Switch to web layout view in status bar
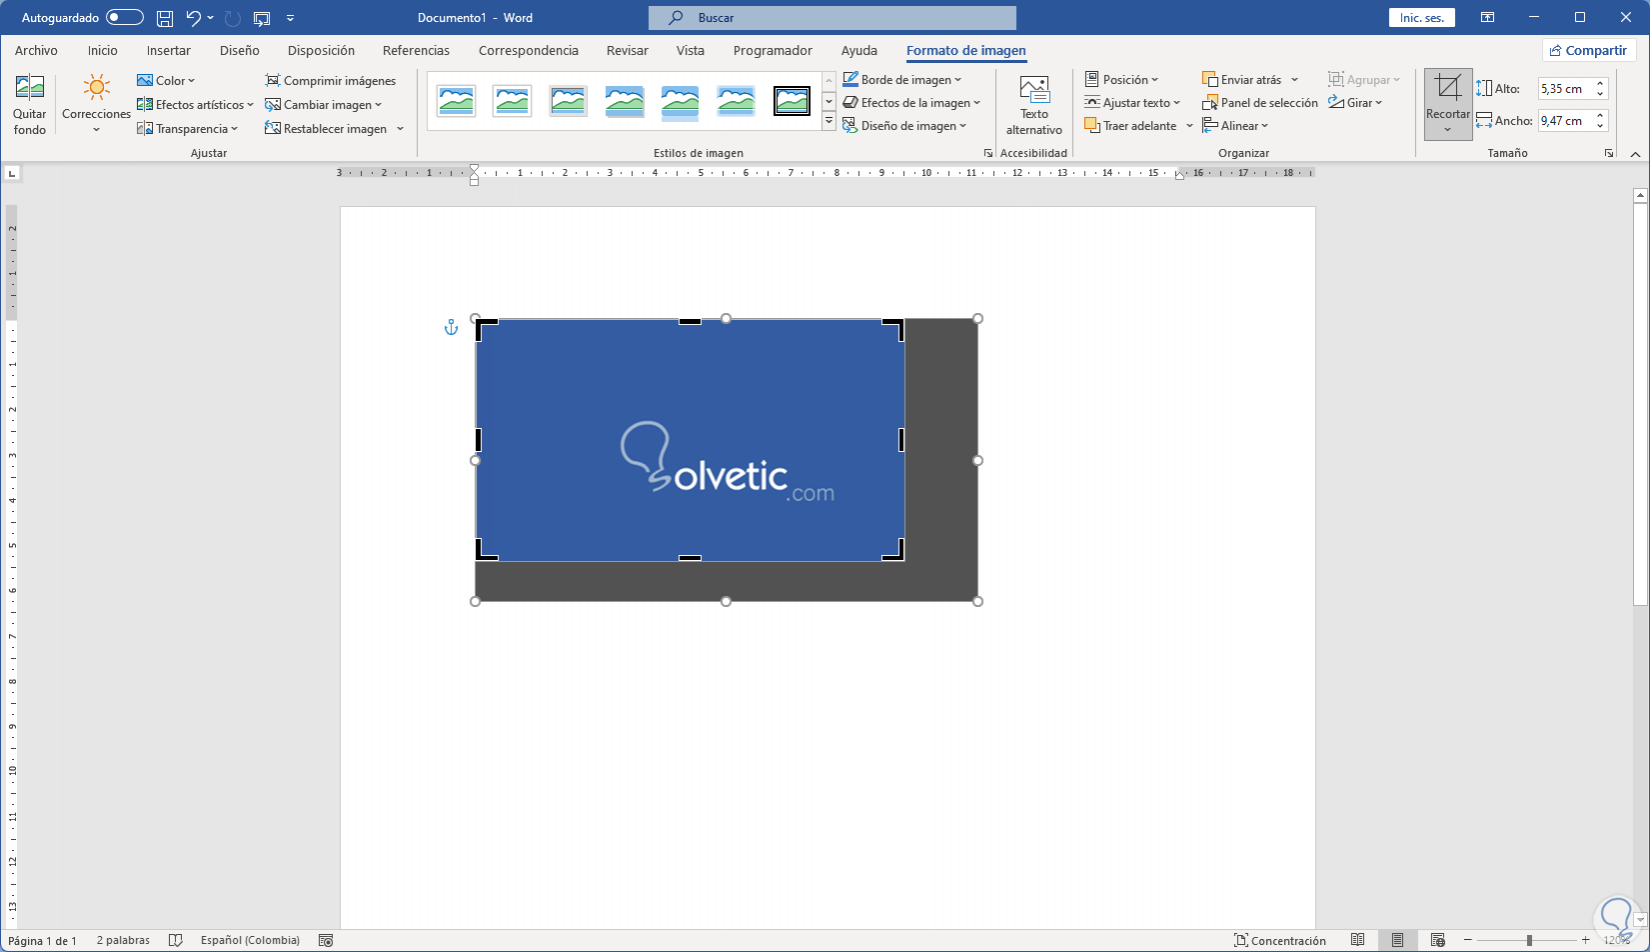Viewport: 1650px width, 952px height. point(1437,940)
